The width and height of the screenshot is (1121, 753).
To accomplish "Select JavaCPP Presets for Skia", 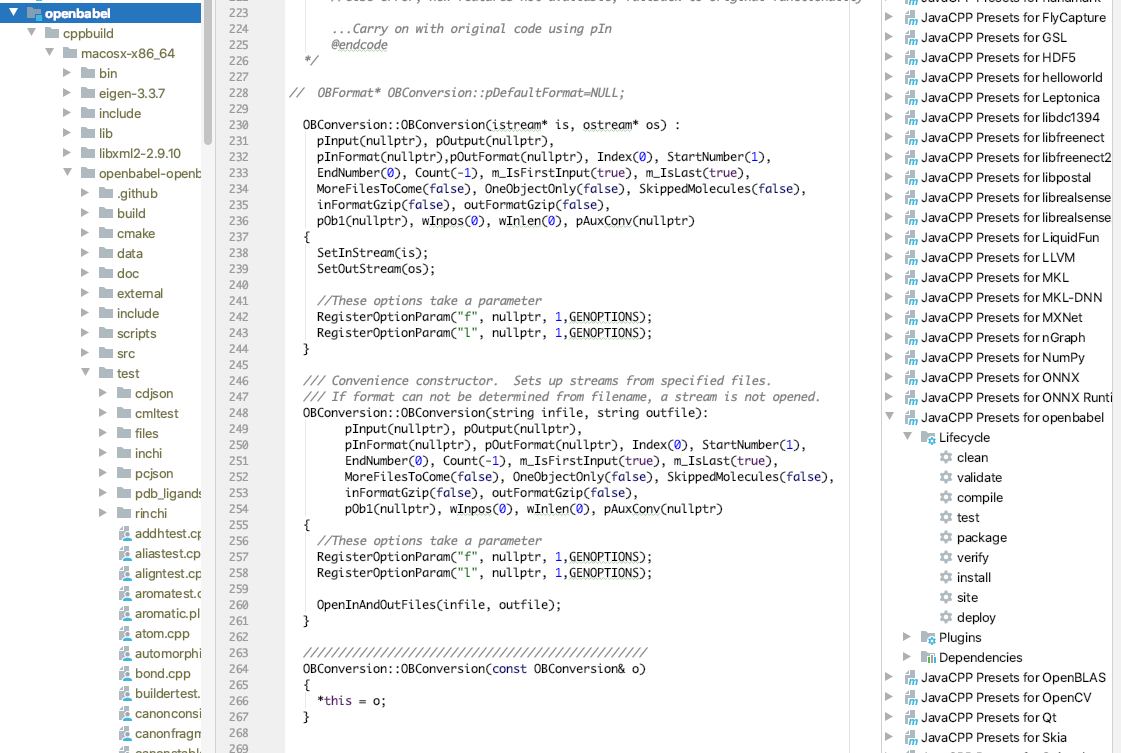I will [994, 738].
